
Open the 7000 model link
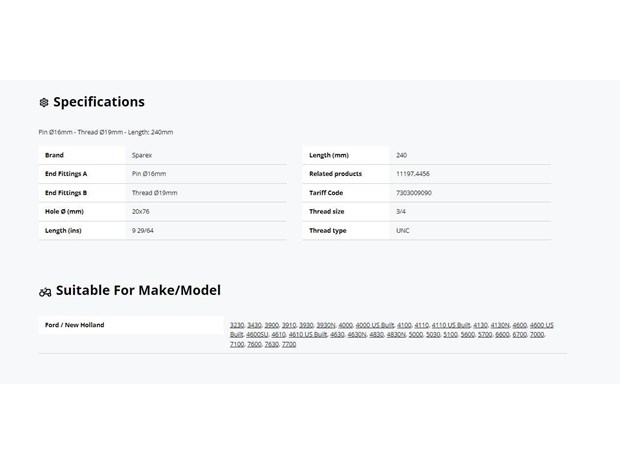(537, 335)
